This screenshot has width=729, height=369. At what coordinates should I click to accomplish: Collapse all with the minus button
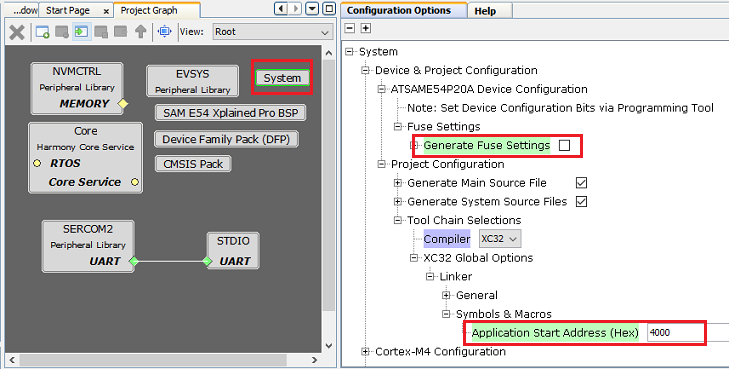[x=350, y=28]
